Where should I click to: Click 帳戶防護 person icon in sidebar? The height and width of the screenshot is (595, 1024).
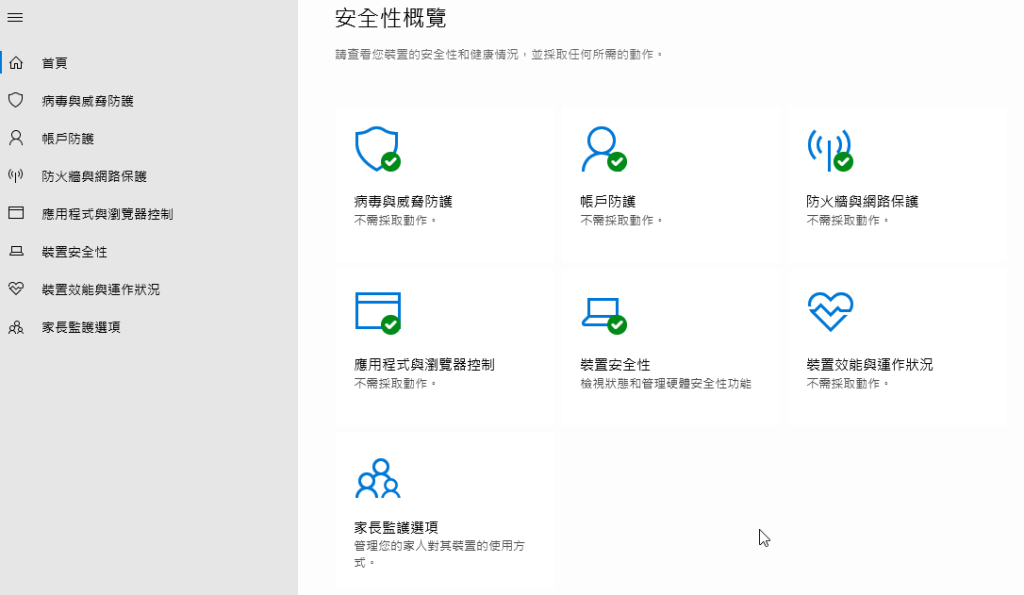15,138
